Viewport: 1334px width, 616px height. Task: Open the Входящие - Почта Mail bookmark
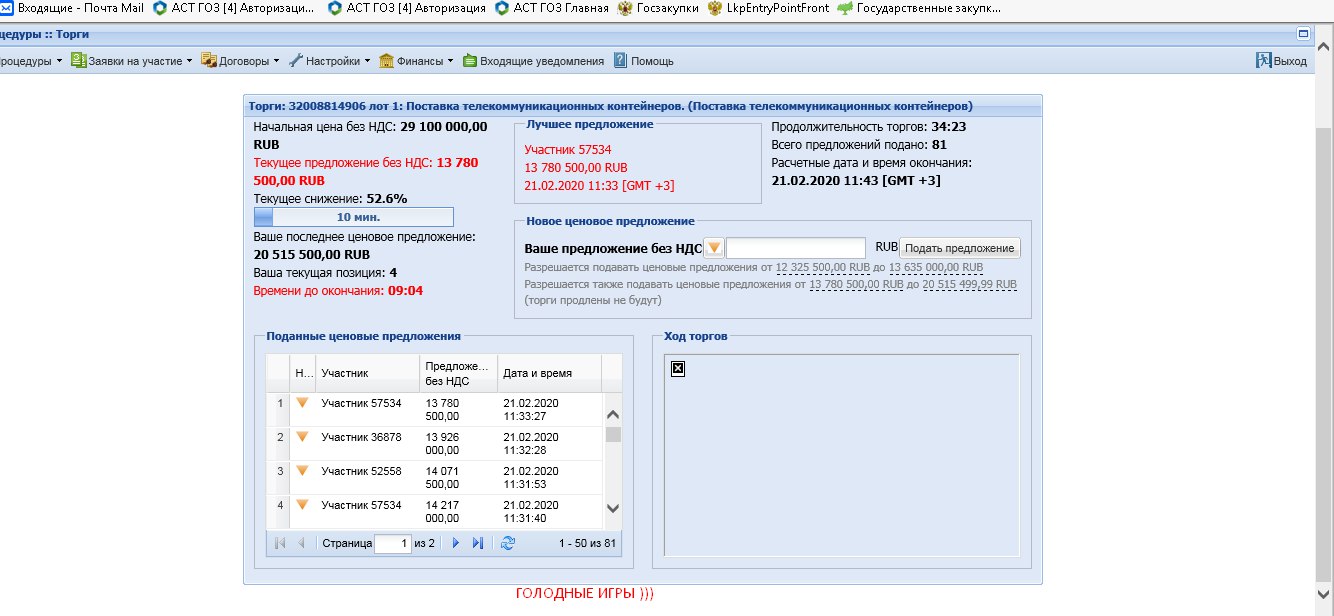[72, 9]
